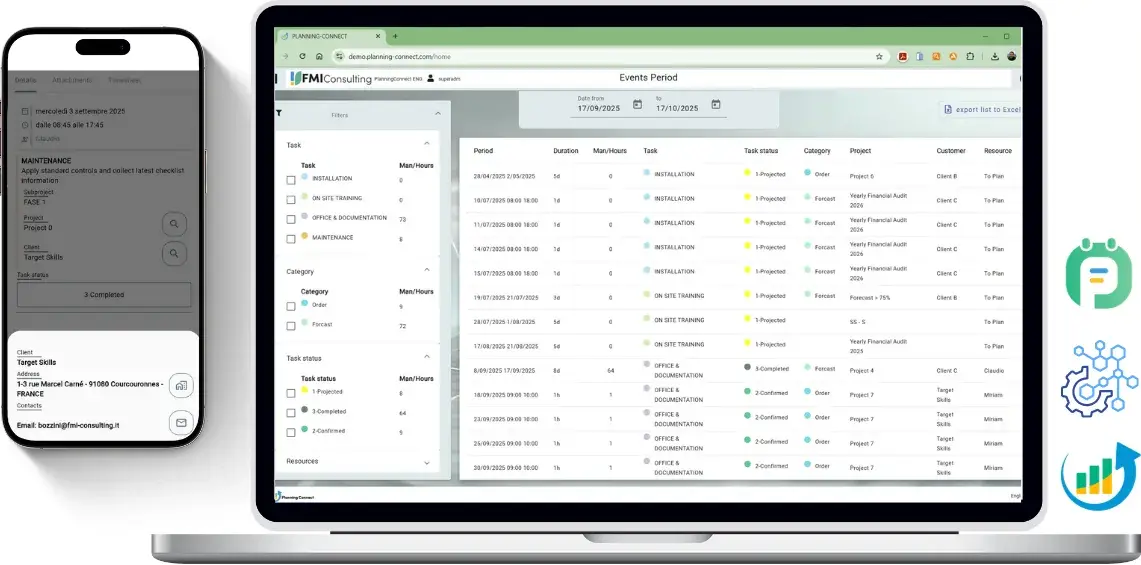Open the browser extensions puzzle icon
The width and height of the screenshot is (1141, 565).
pos(970,56)
